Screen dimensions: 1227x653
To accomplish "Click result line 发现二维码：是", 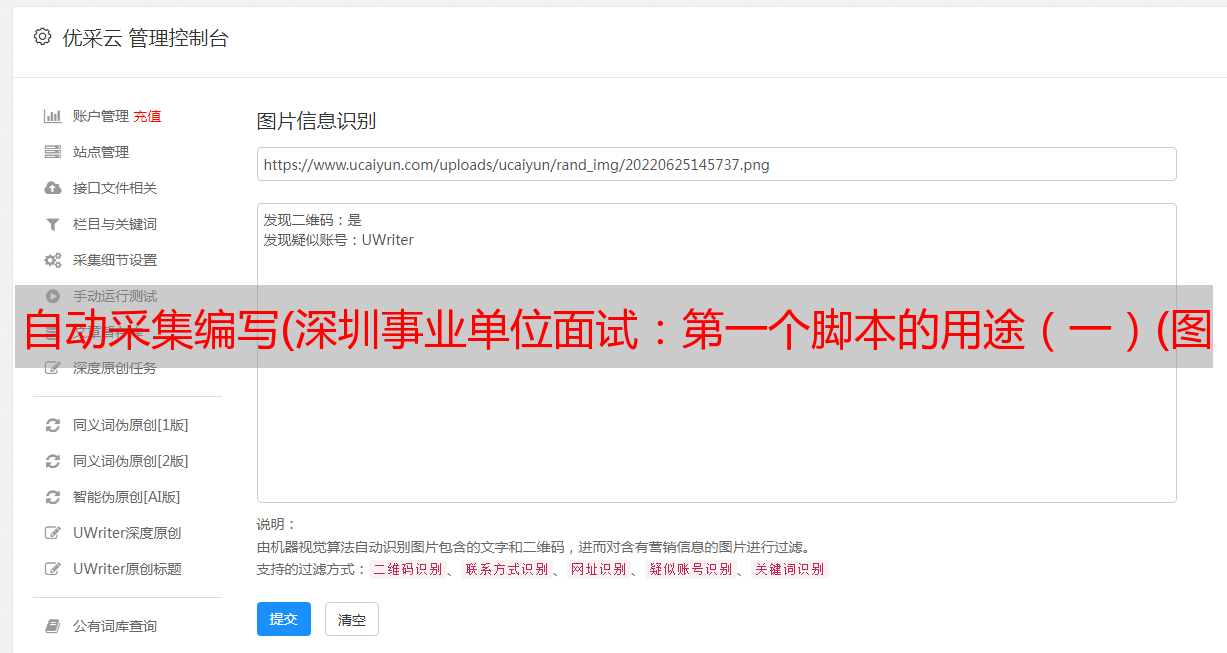I will (x=313, y=220).
